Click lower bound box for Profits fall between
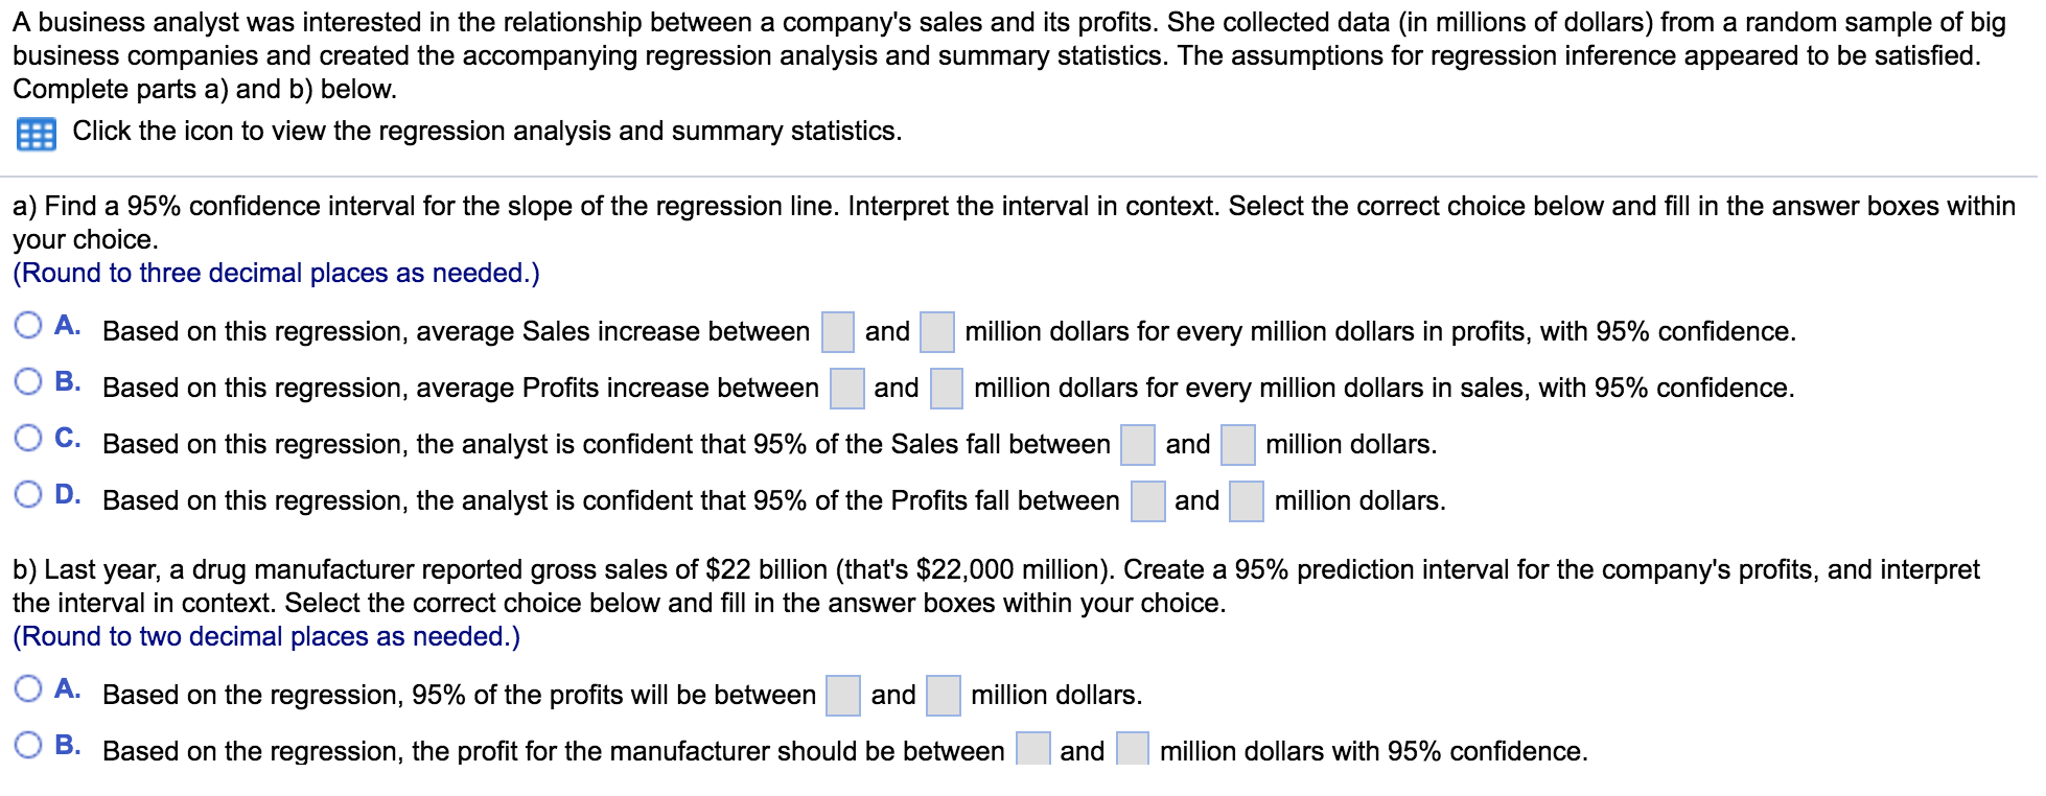 [1148, 501]
